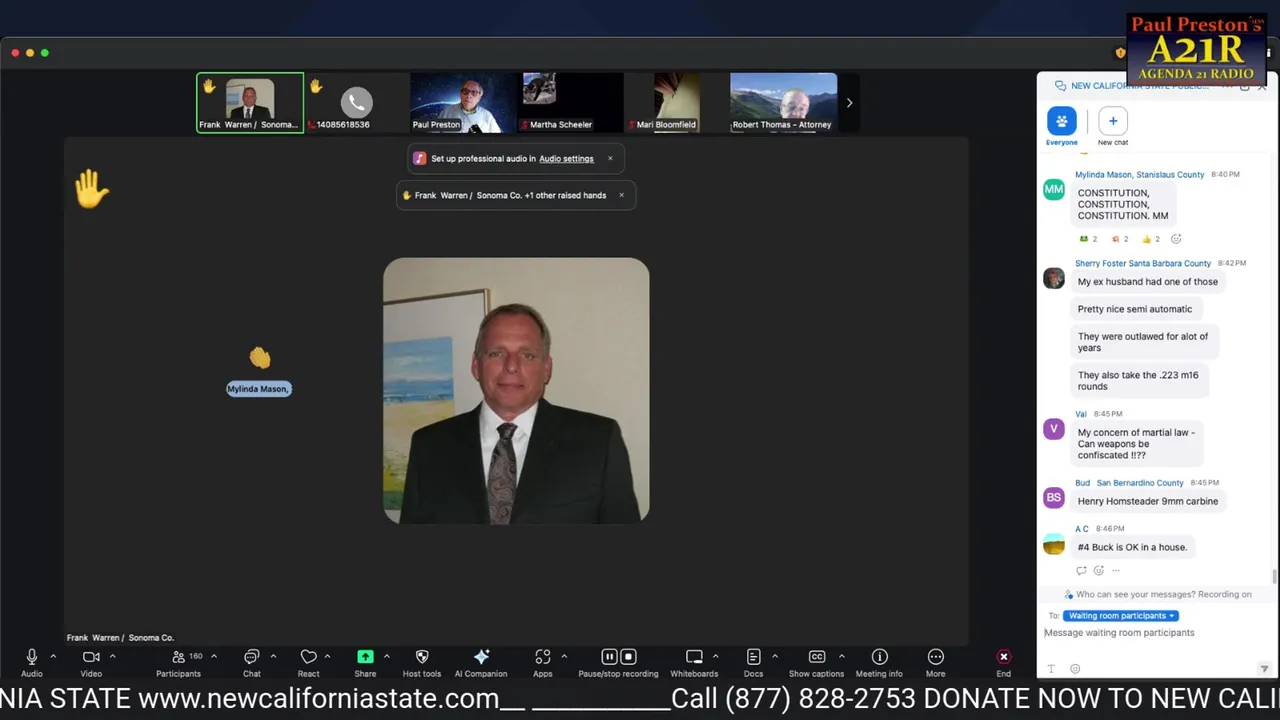Open audio options caret beside the mic
Viewport: 1280px width, 720px height.
[53, 657]
